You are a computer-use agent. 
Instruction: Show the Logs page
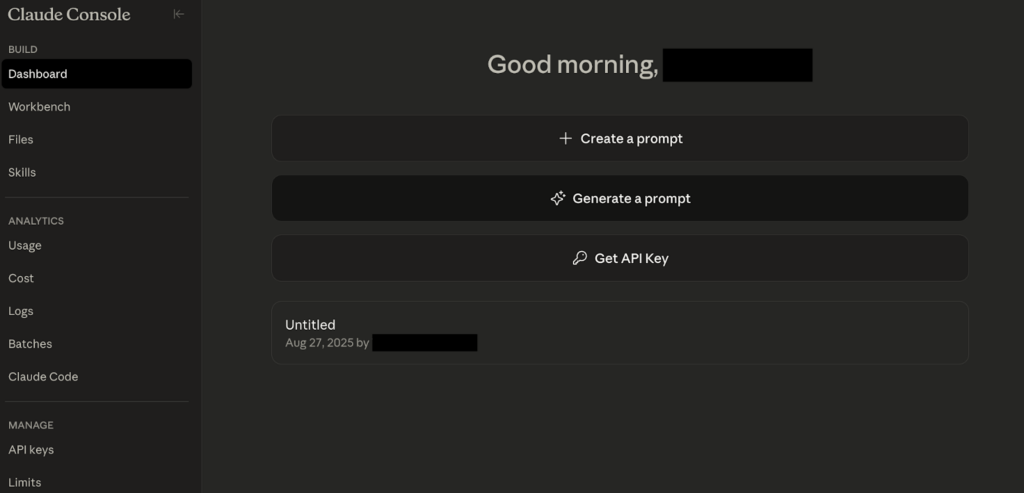[x=21, y=311]
